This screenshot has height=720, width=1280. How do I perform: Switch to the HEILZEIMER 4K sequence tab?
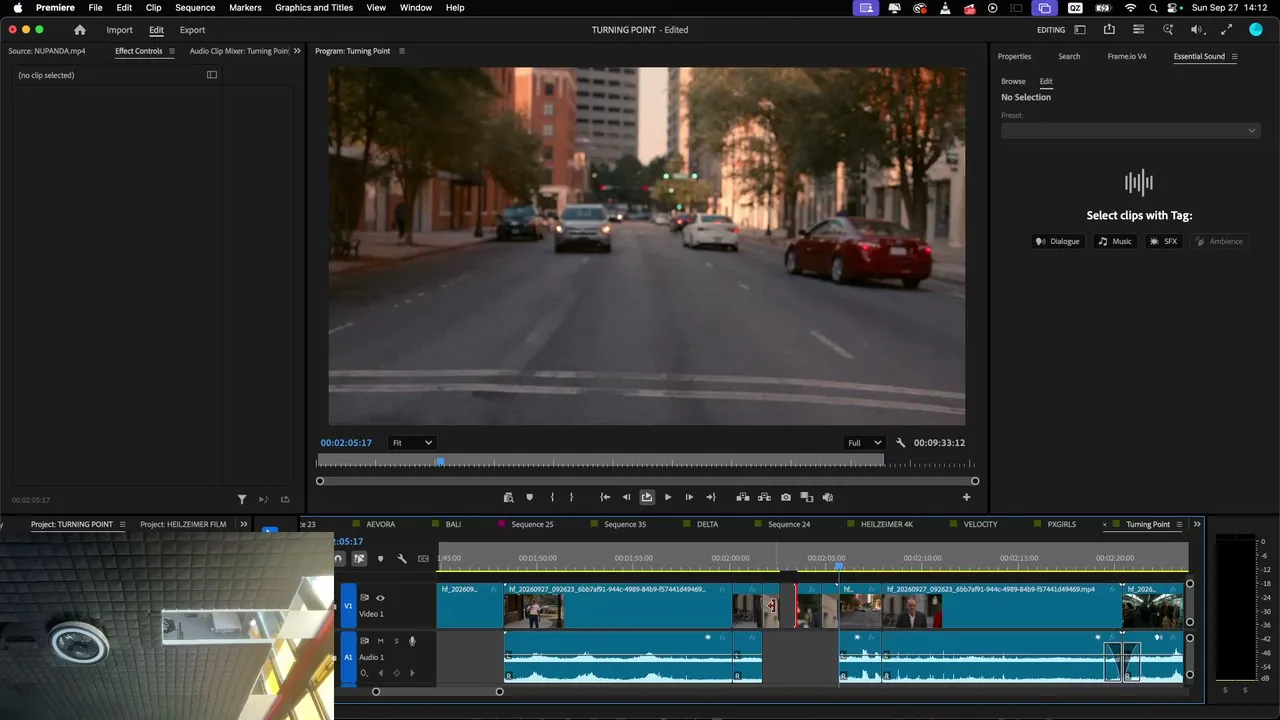[x=887, y=524]
